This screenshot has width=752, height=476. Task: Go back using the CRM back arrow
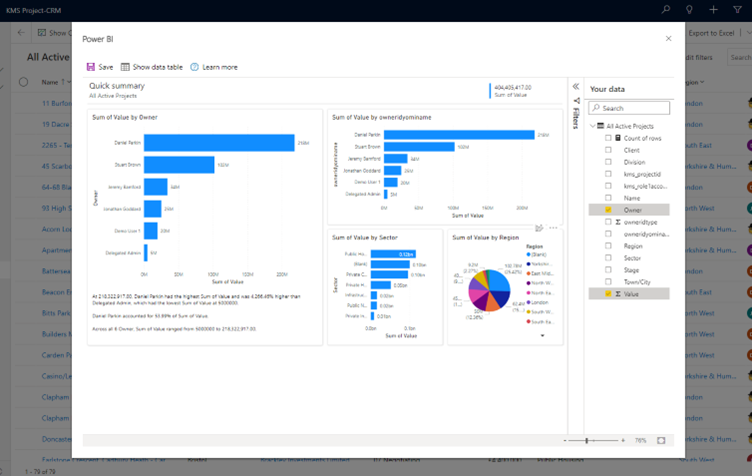tap(21, 33)
